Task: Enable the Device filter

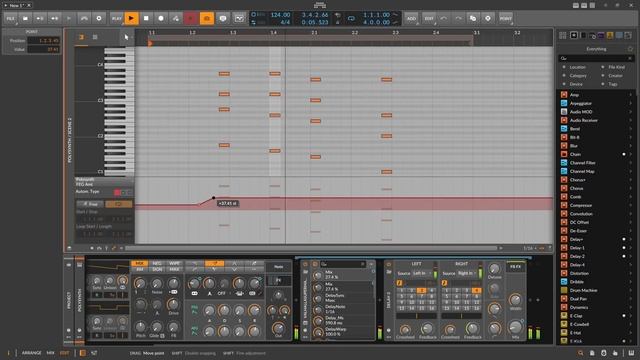Action: tap(576, 84)
